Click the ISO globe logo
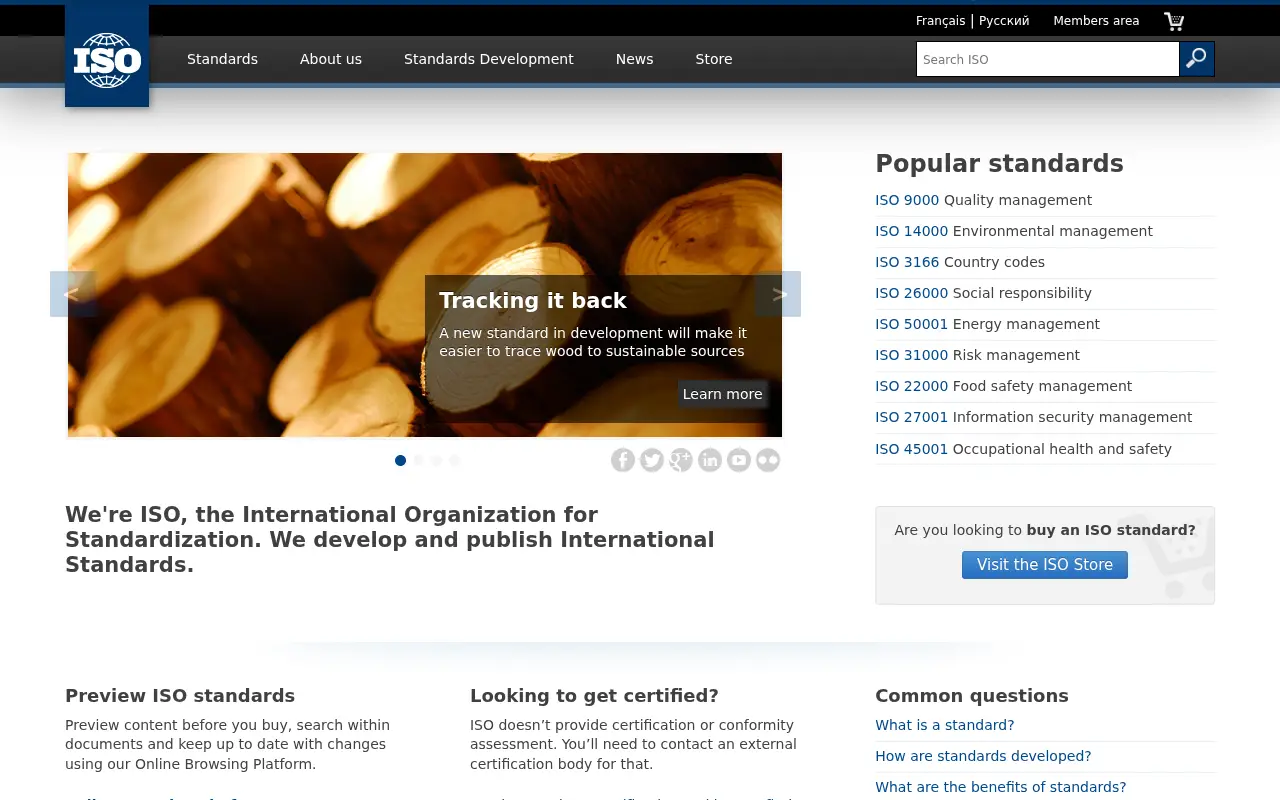Screen dimensions: 1280x800 (107, 55)
